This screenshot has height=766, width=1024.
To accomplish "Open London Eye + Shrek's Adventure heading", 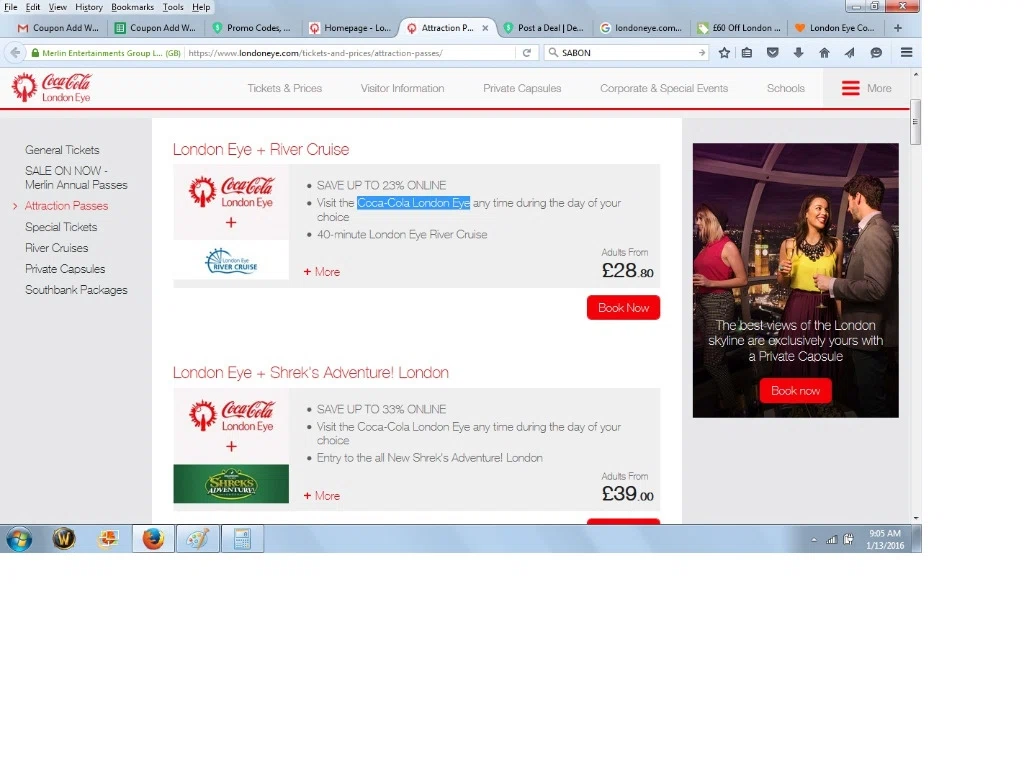I will 310,373.
